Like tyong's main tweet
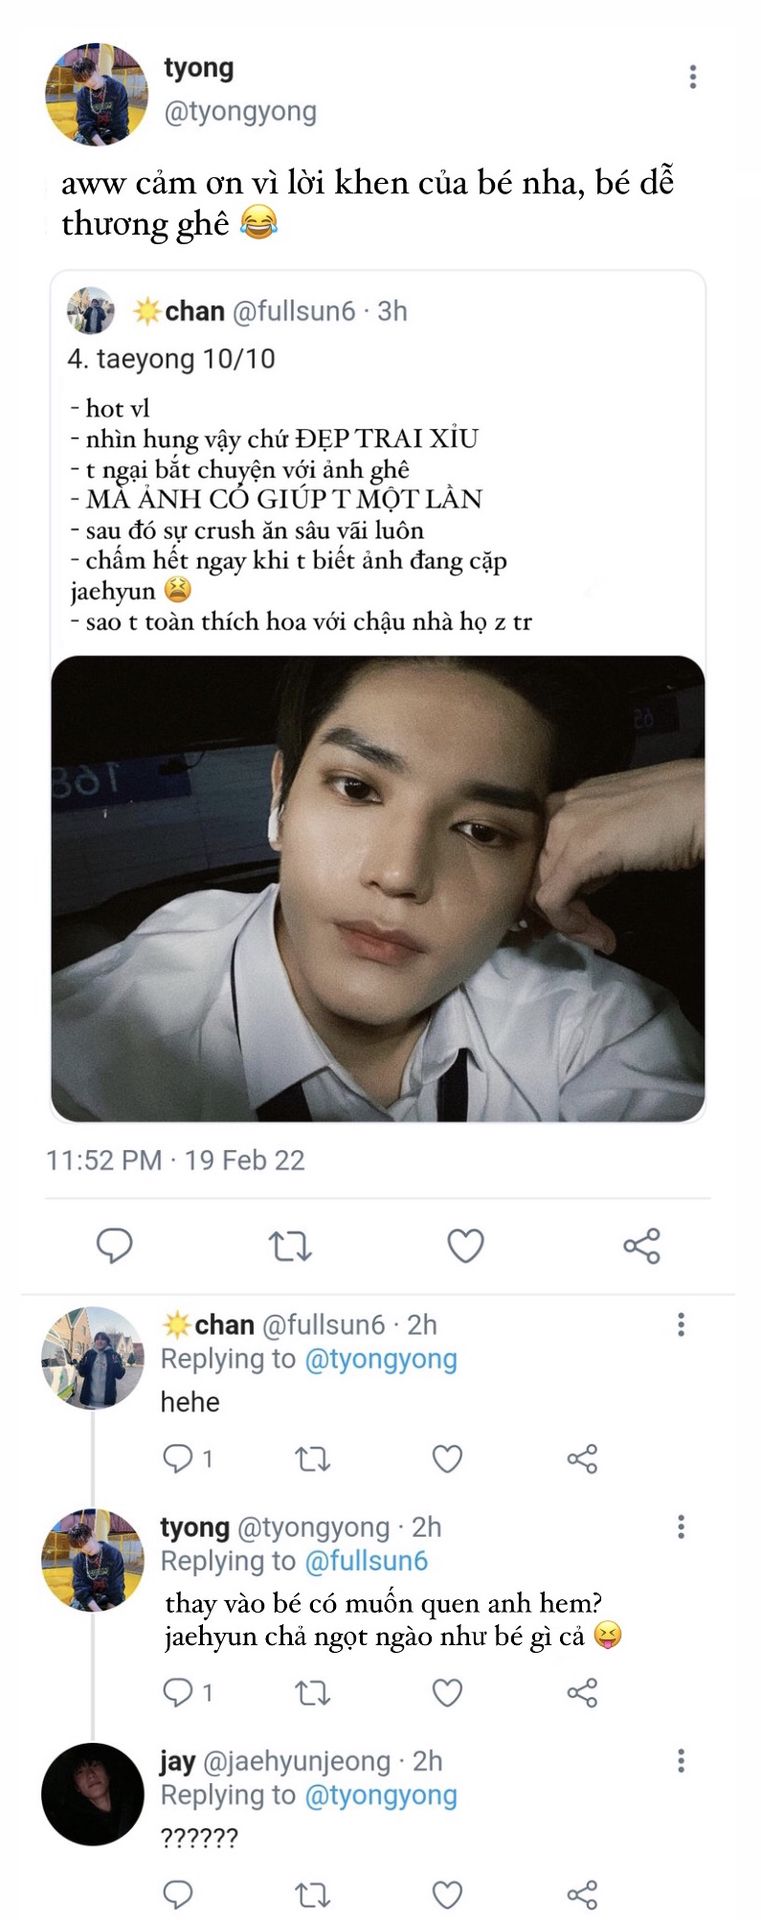Screen dimensions: 761x1920 tap(465, 1246)
